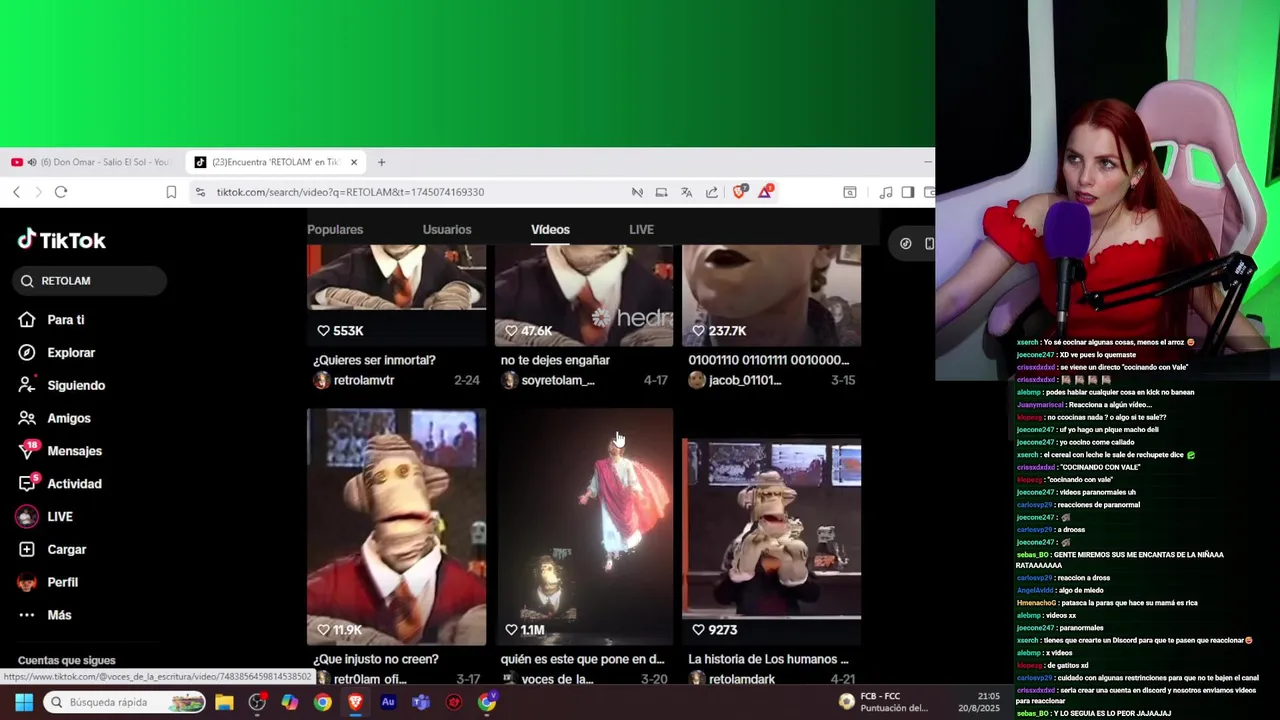Open video with 237.7K likes
This screenshot has width=1280, height=720.
coord(771,295)
